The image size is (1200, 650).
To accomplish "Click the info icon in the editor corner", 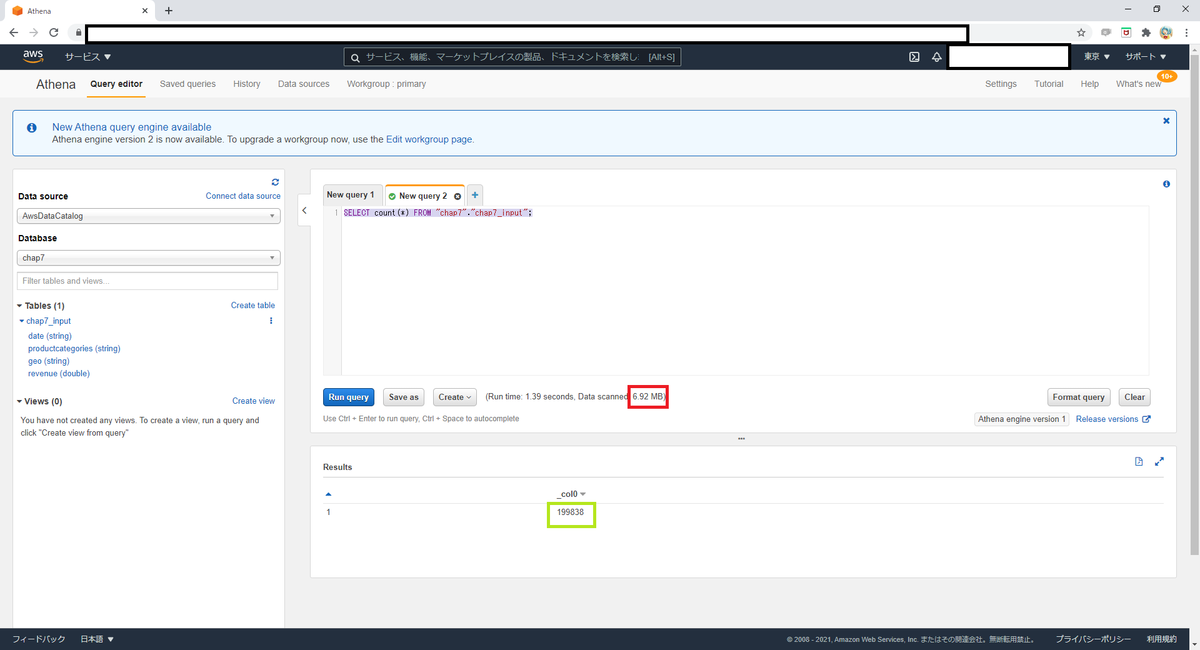I will (1166, 184).
